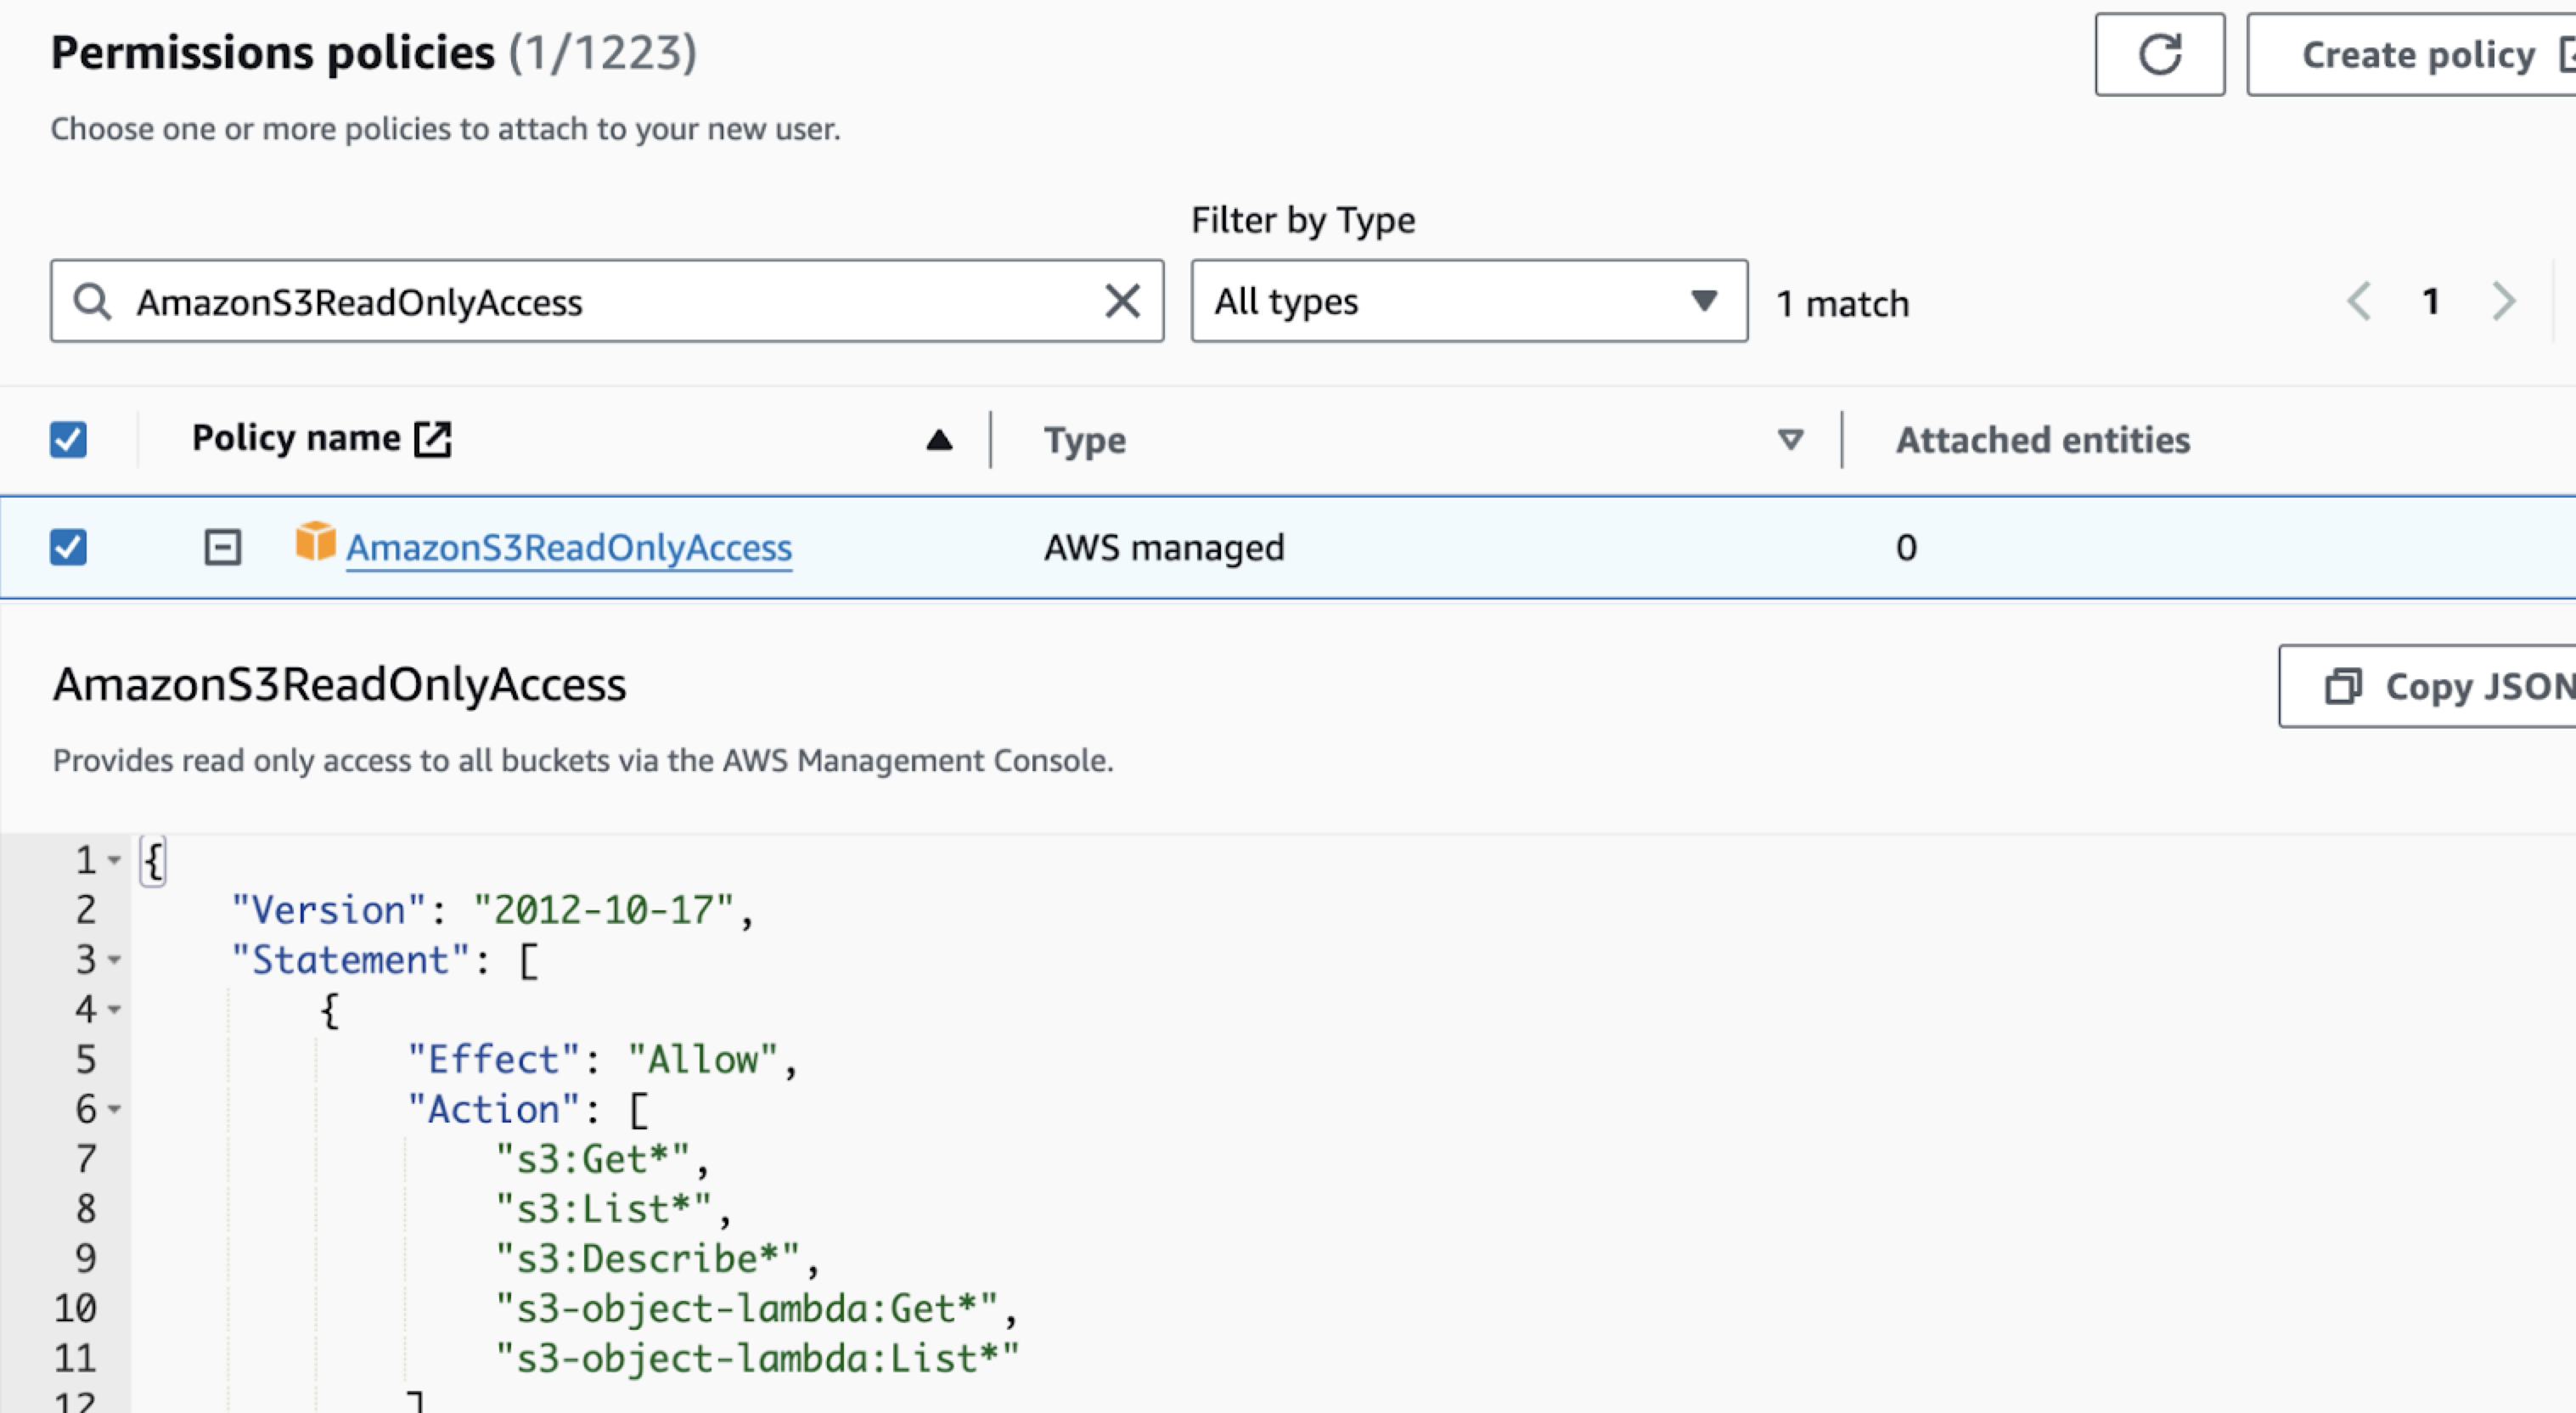The width and height of the screenshot is (2576, 1413).
Task: Click the Attached entities column header
Action: [2042, 440]
